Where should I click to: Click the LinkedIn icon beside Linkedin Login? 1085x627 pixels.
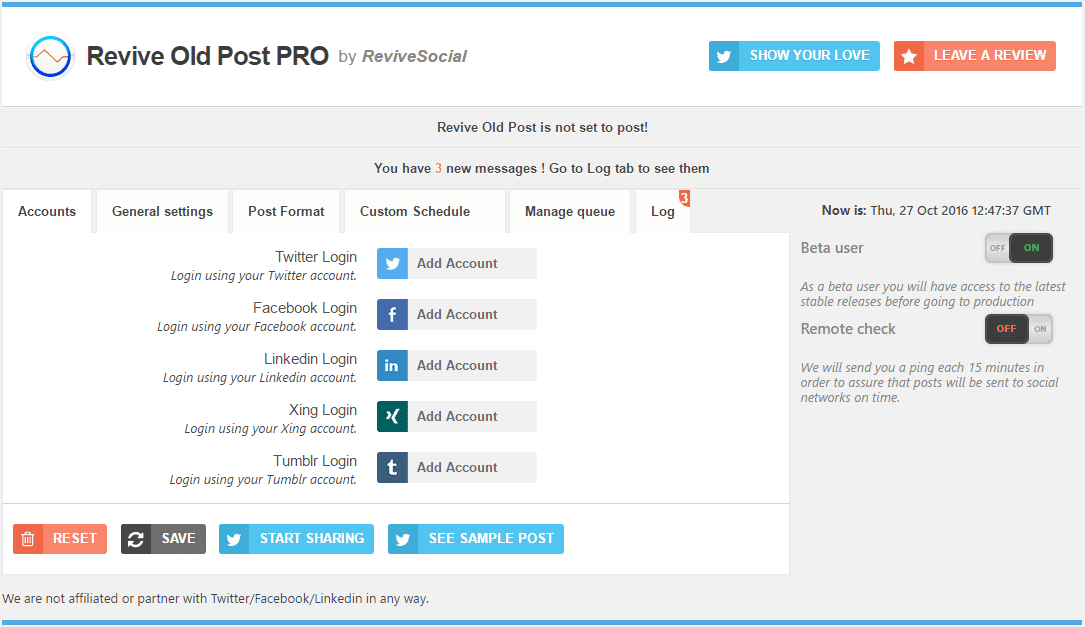(x=392, y=365)
